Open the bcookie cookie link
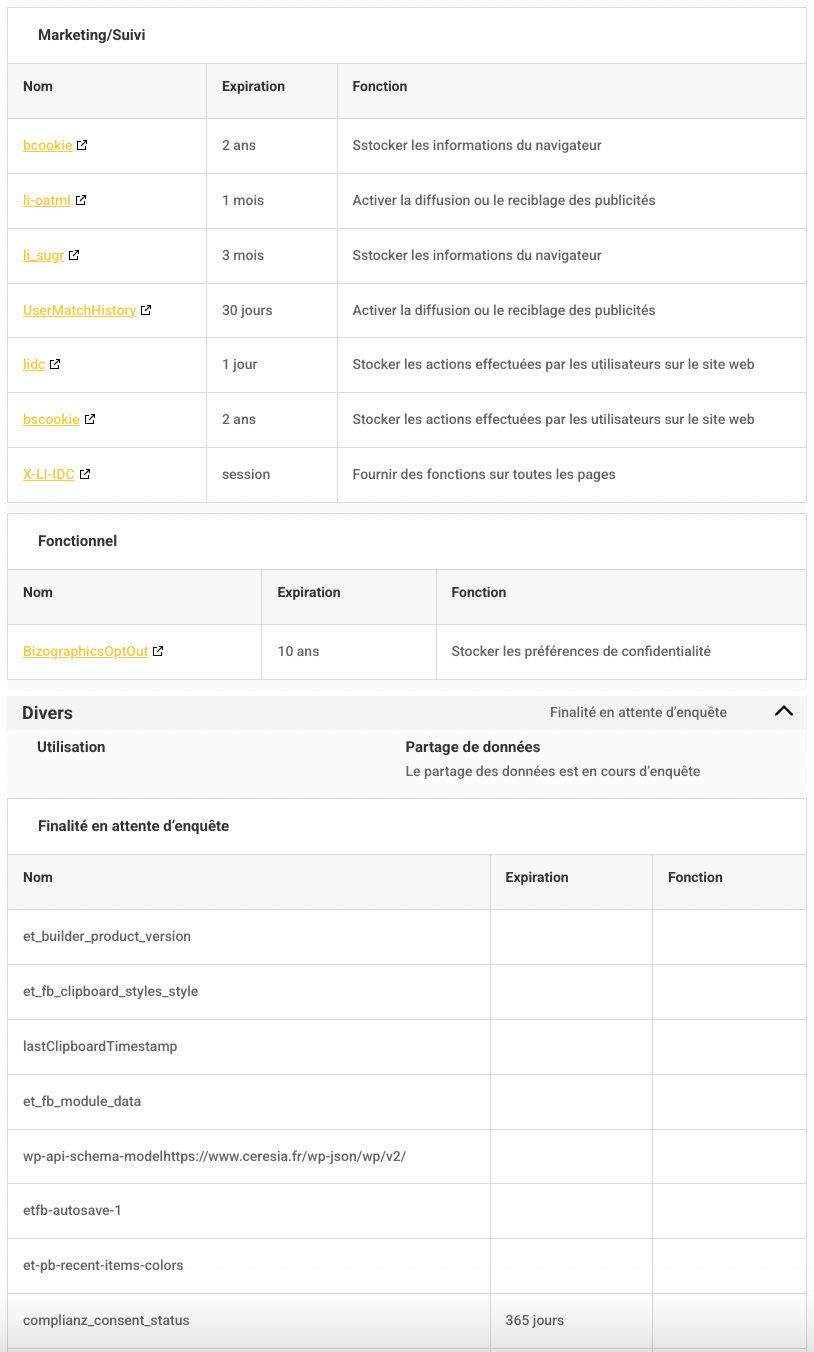This screenshot has height=1352, width=814. [47, 145]
